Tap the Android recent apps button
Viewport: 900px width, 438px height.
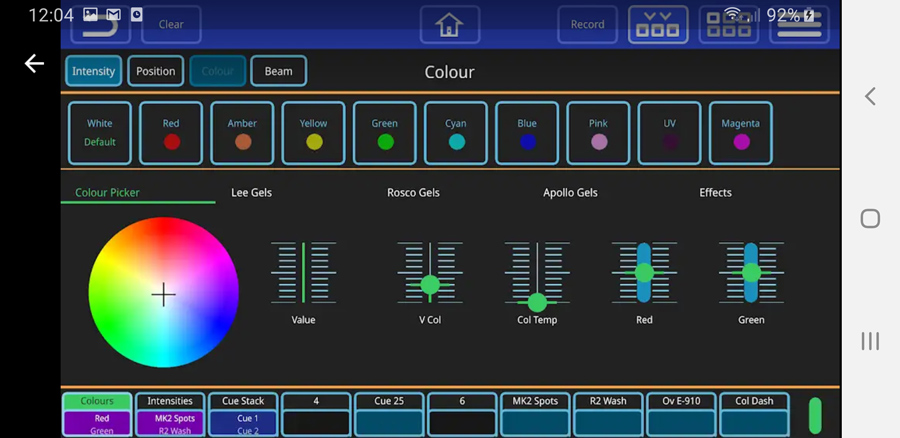870,341
